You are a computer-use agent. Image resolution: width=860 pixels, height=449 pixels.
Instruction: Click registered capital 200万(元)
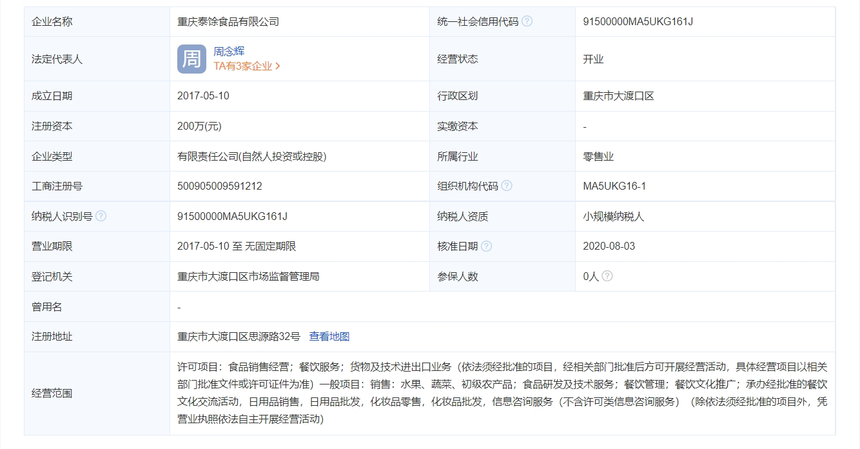click(x=199, y=126)
